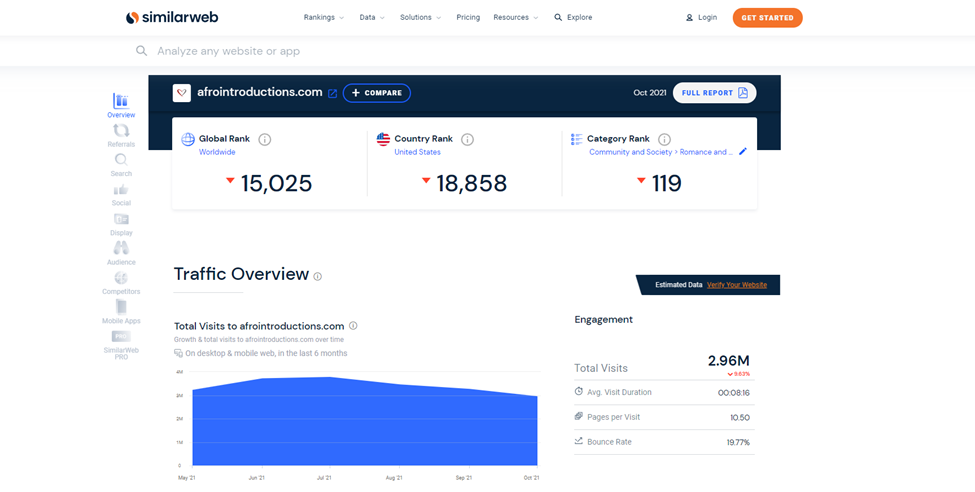The height and width of the screenshot is (492, 975).
Task: Click the Global Rank info icon
Action: tap(265, 139)
